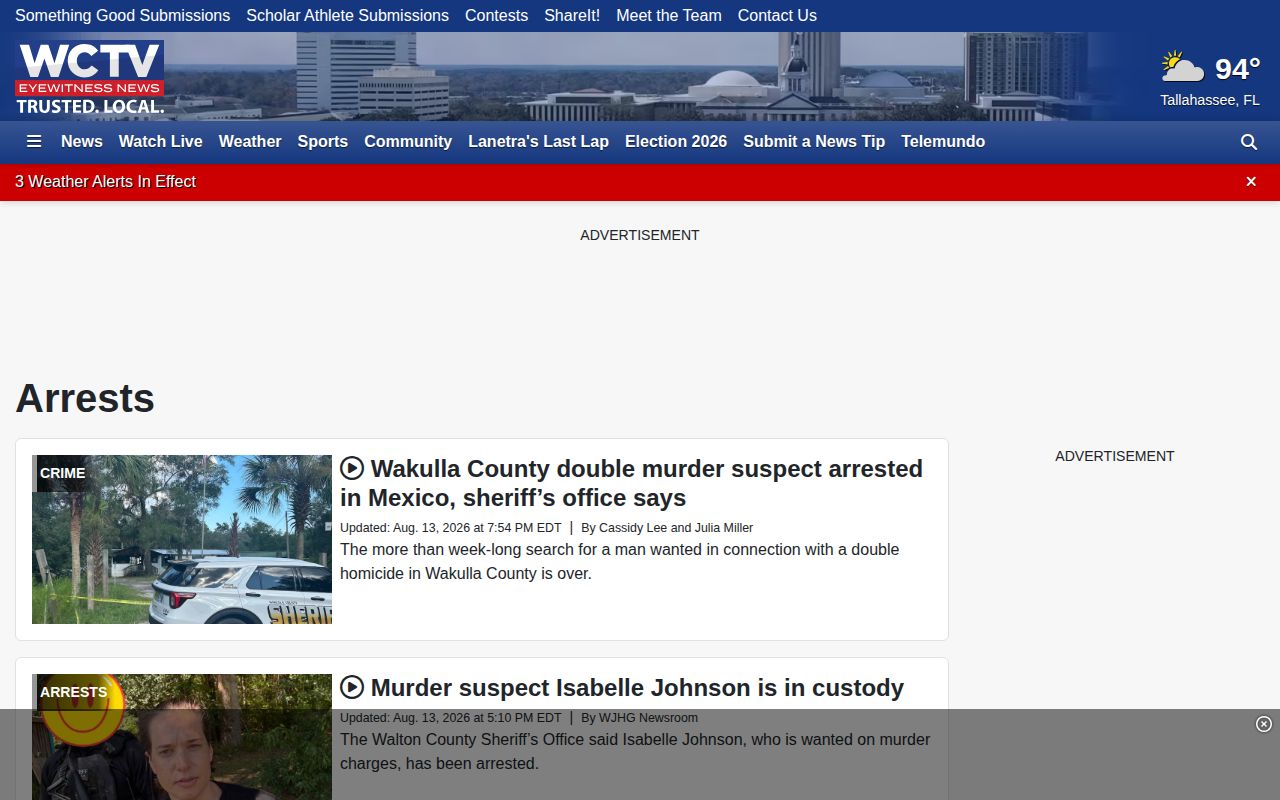This screenshot has height=800, width=1280.
Task: Close the bottom overlay ad
Action: pos(1264,724)
